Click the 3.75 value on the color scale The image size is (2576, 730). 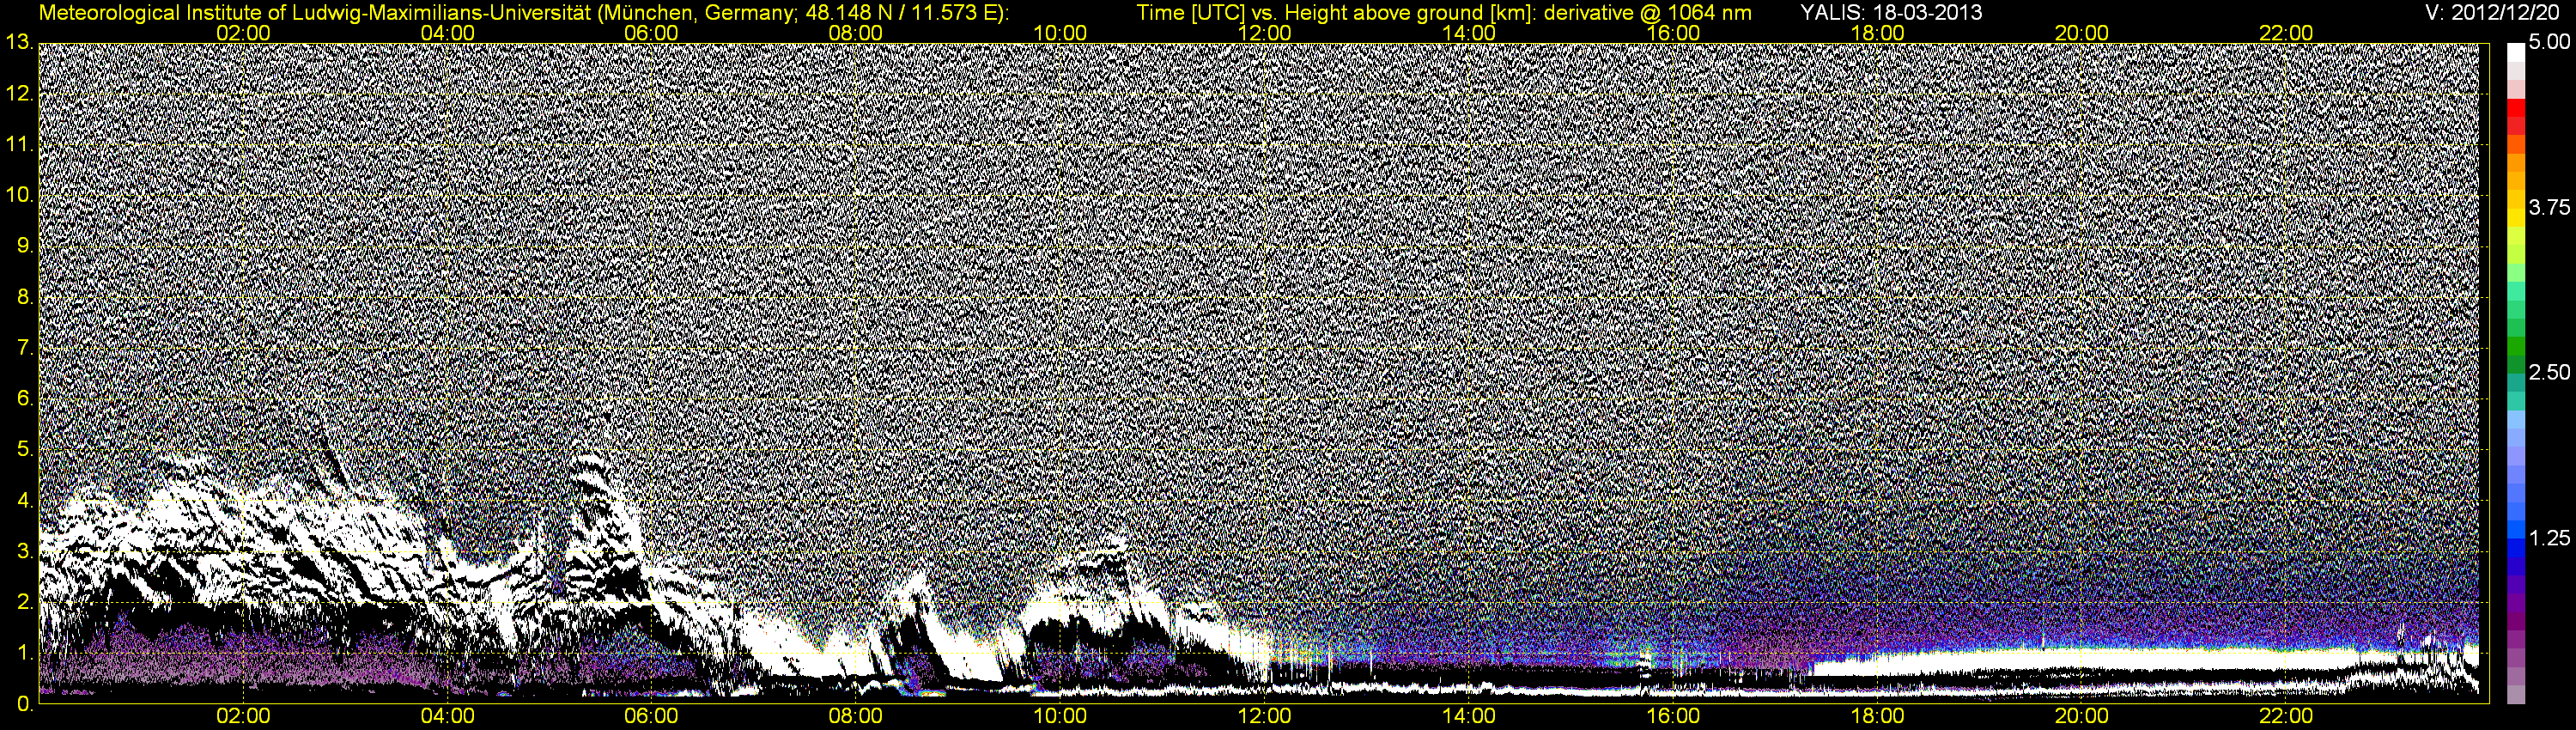click(2549, 208)
